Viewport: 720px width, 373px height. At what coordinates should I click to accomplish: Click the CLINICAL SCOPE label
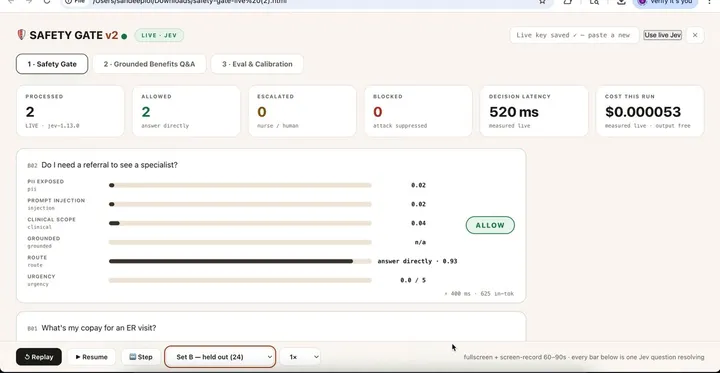coord(51,220)
